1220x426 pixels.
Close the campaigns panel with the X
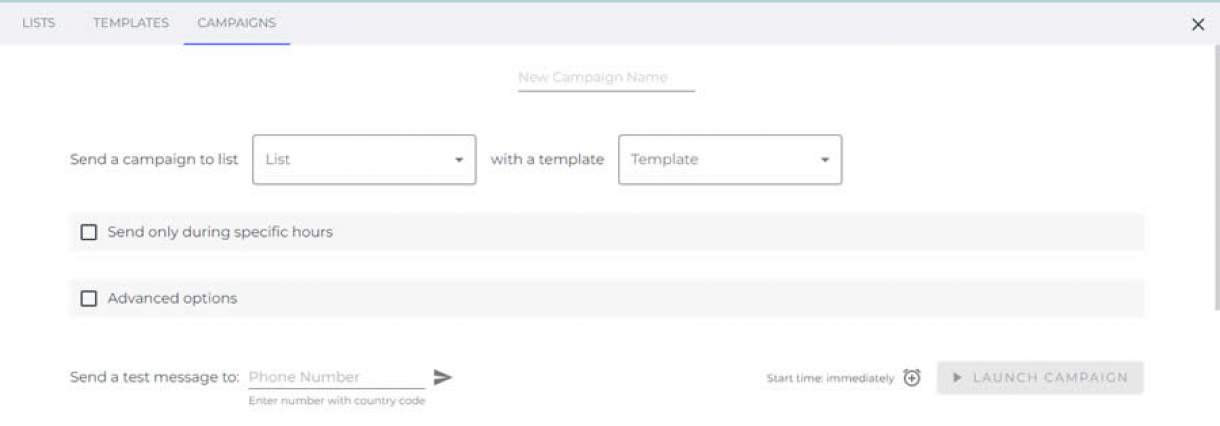[x=1198, y=25]
